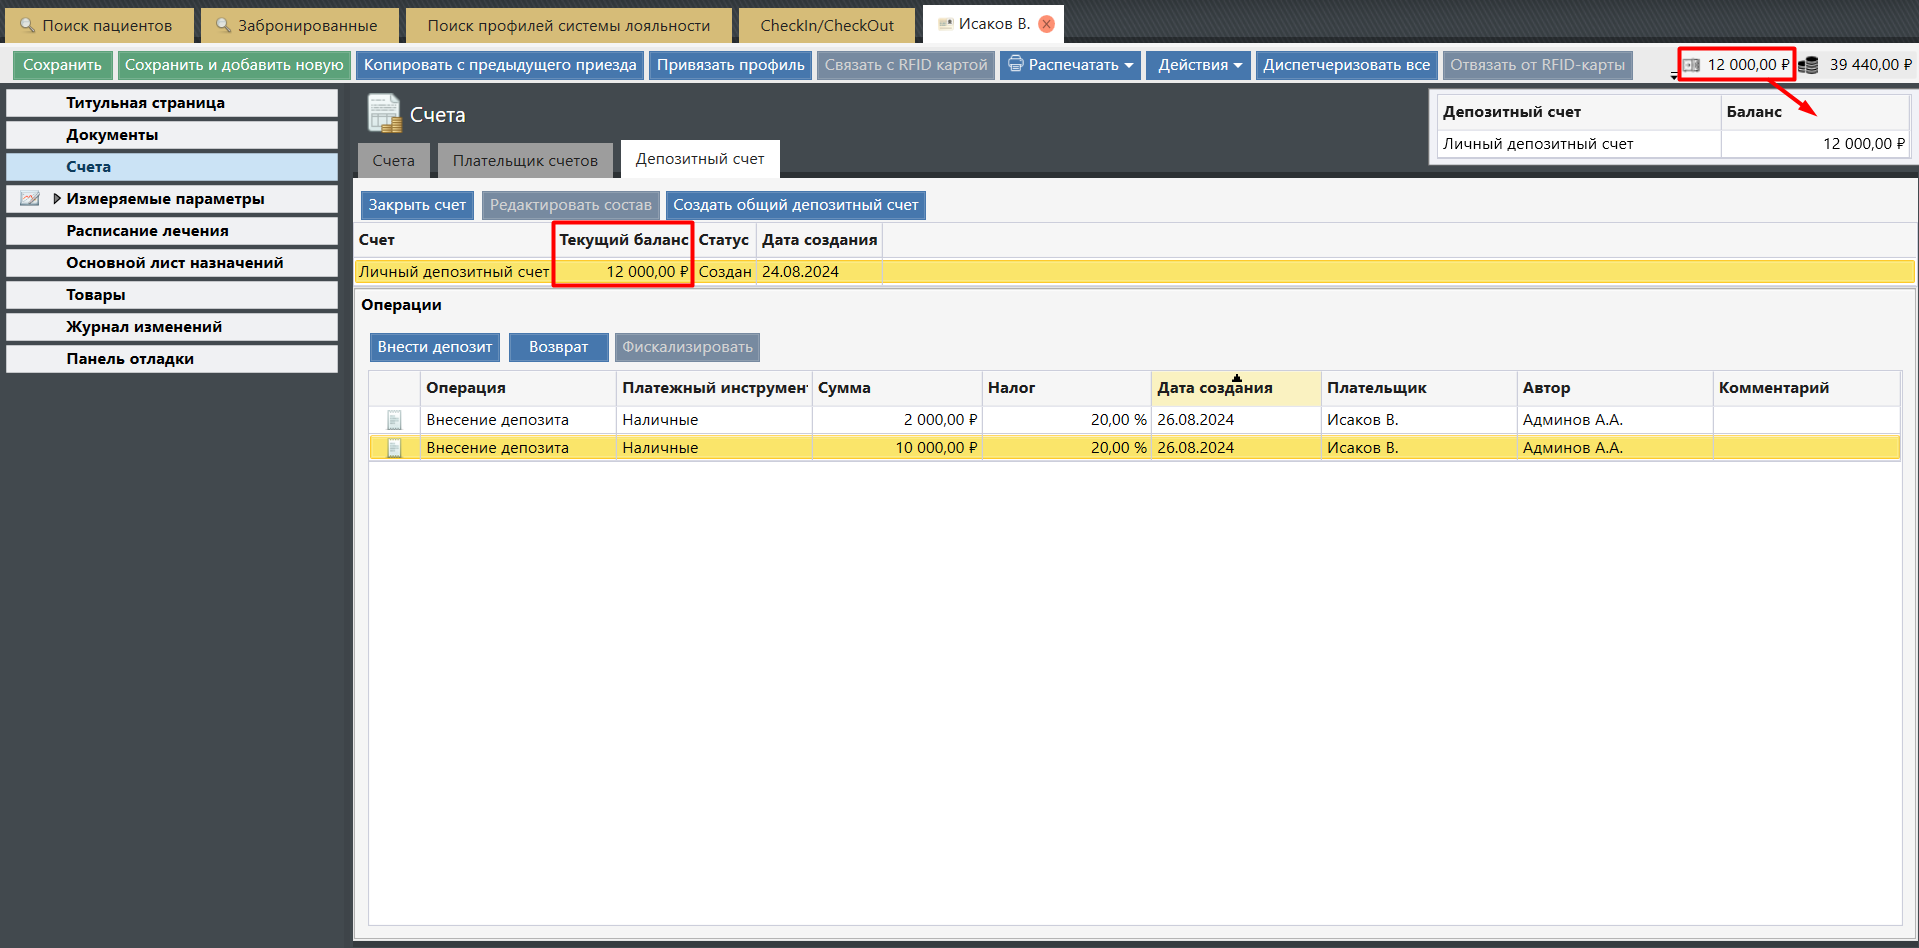The image size is (1919, 948).
Task: Click receipt icon in the 10 000,00 ₽ row
Action: pos(394,448)
